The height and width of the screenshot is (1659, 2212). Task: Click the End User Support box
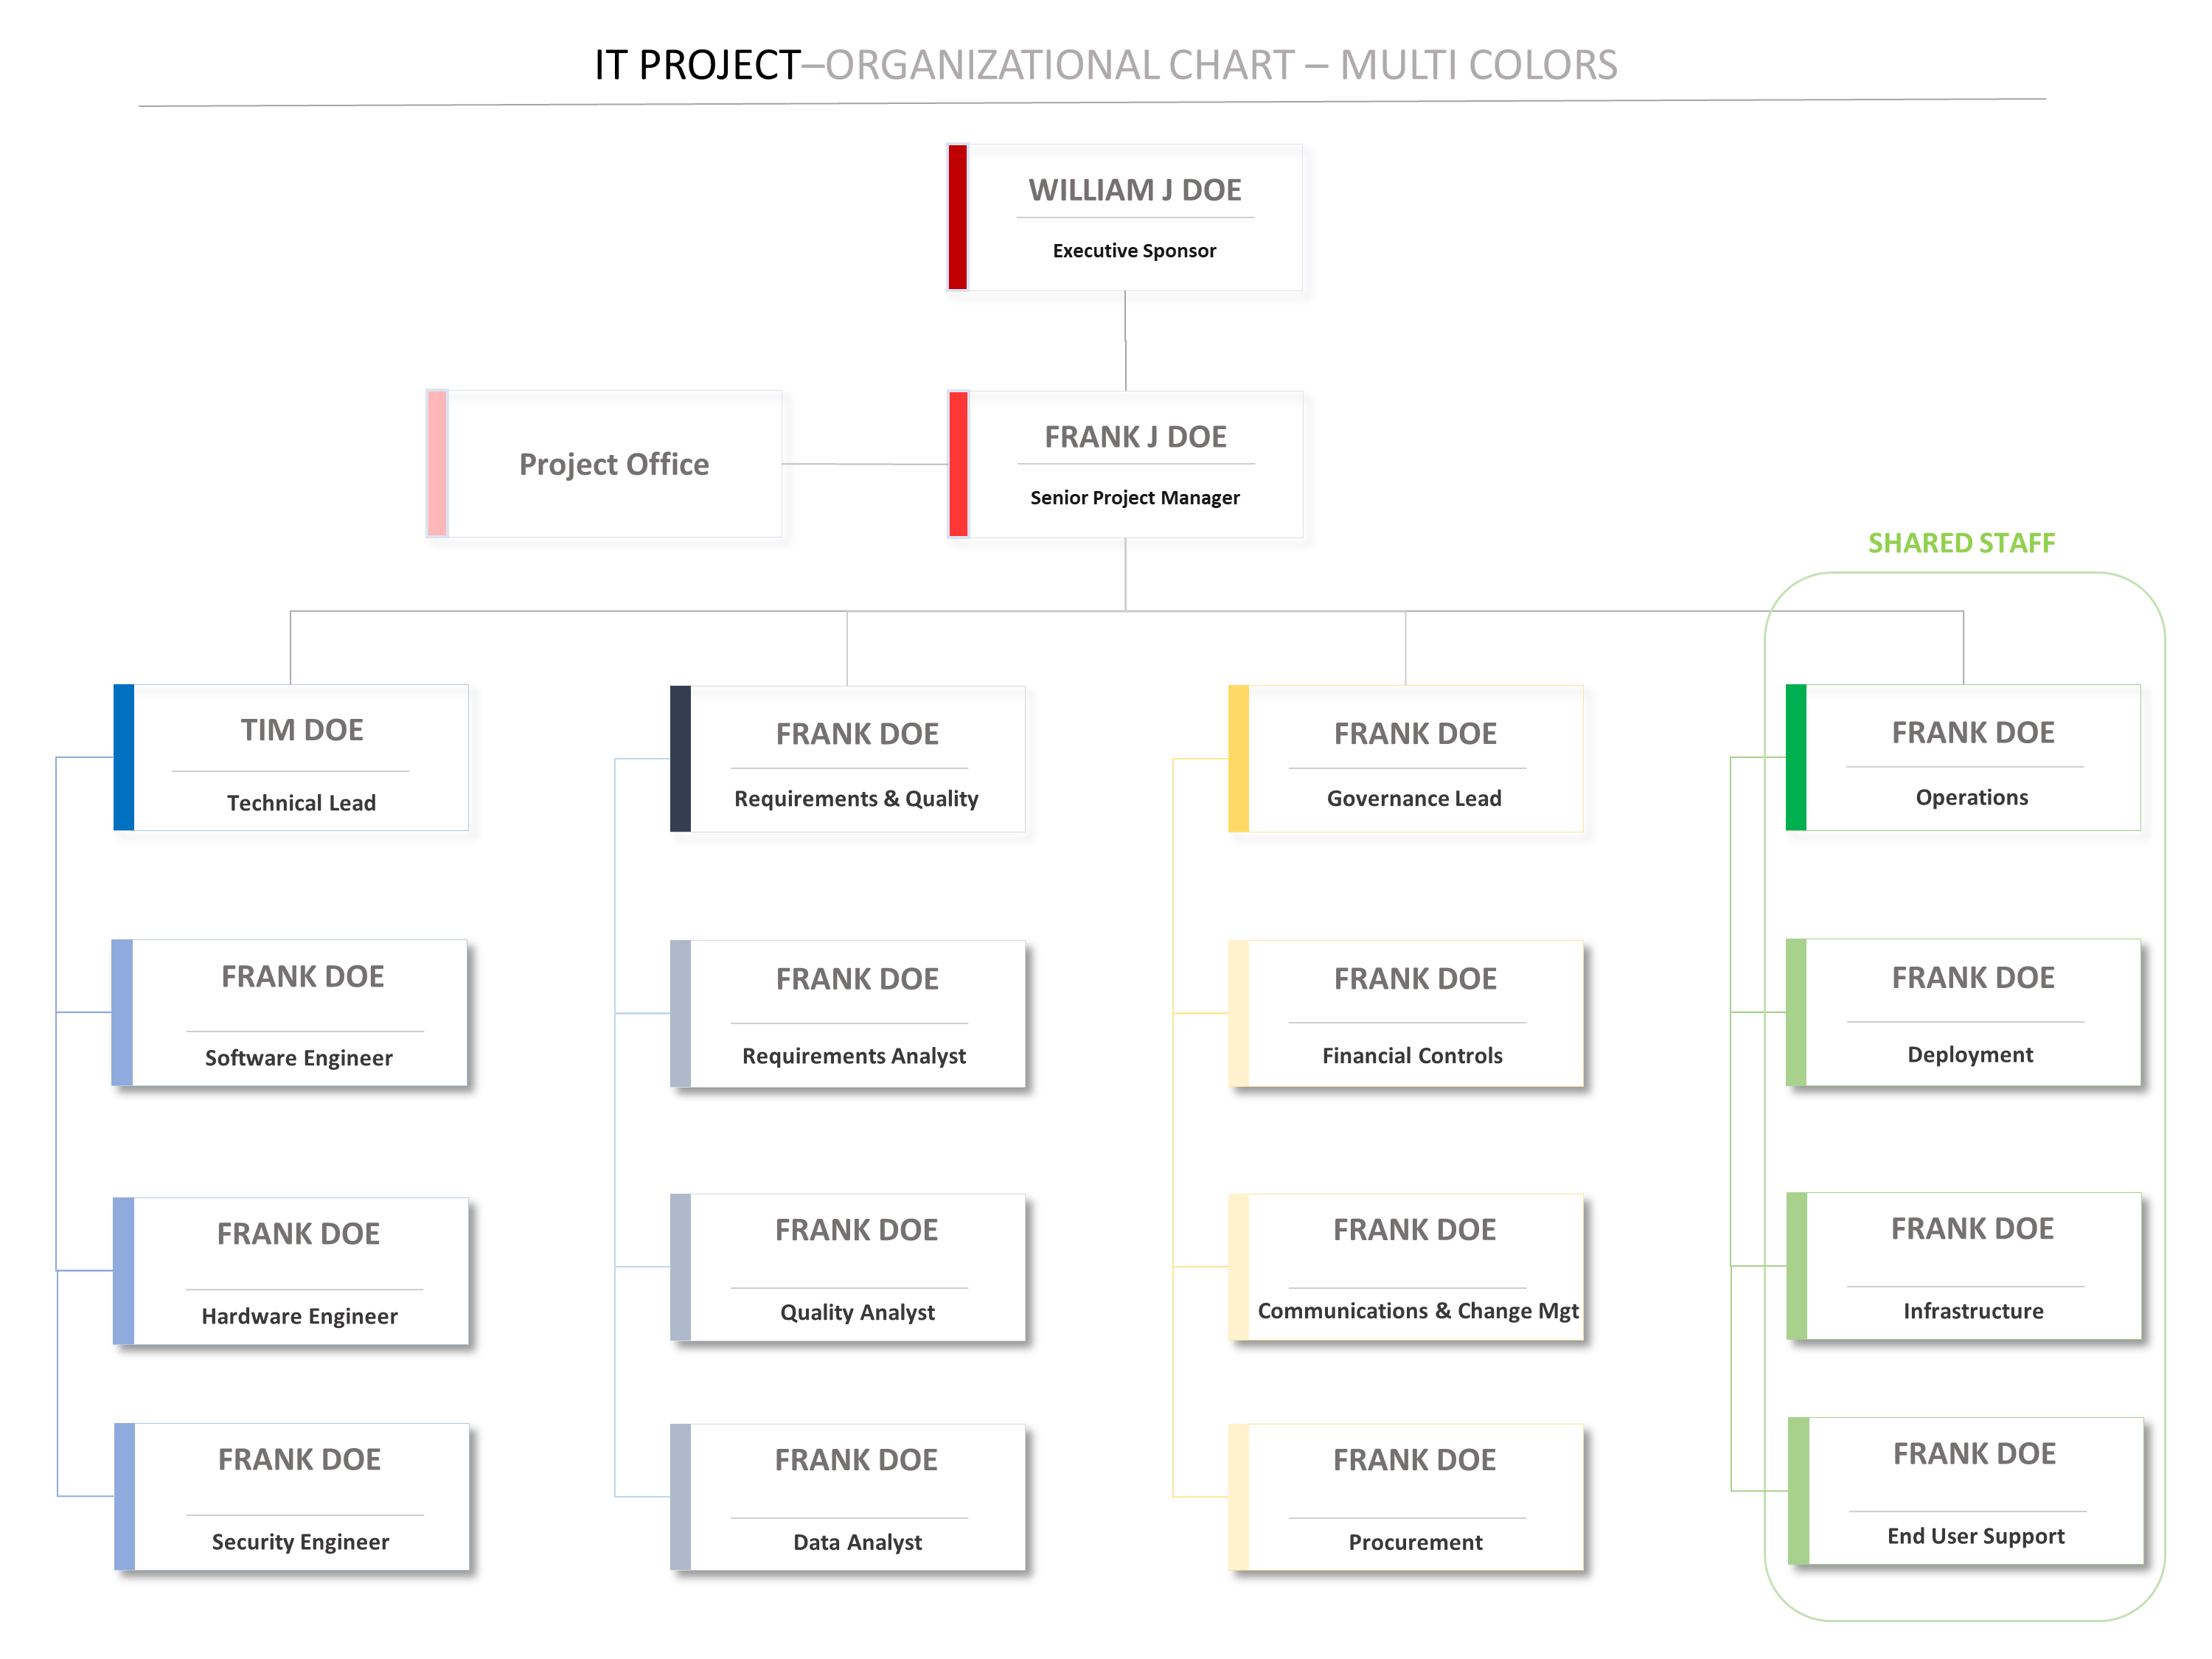coord(1974,1490)
